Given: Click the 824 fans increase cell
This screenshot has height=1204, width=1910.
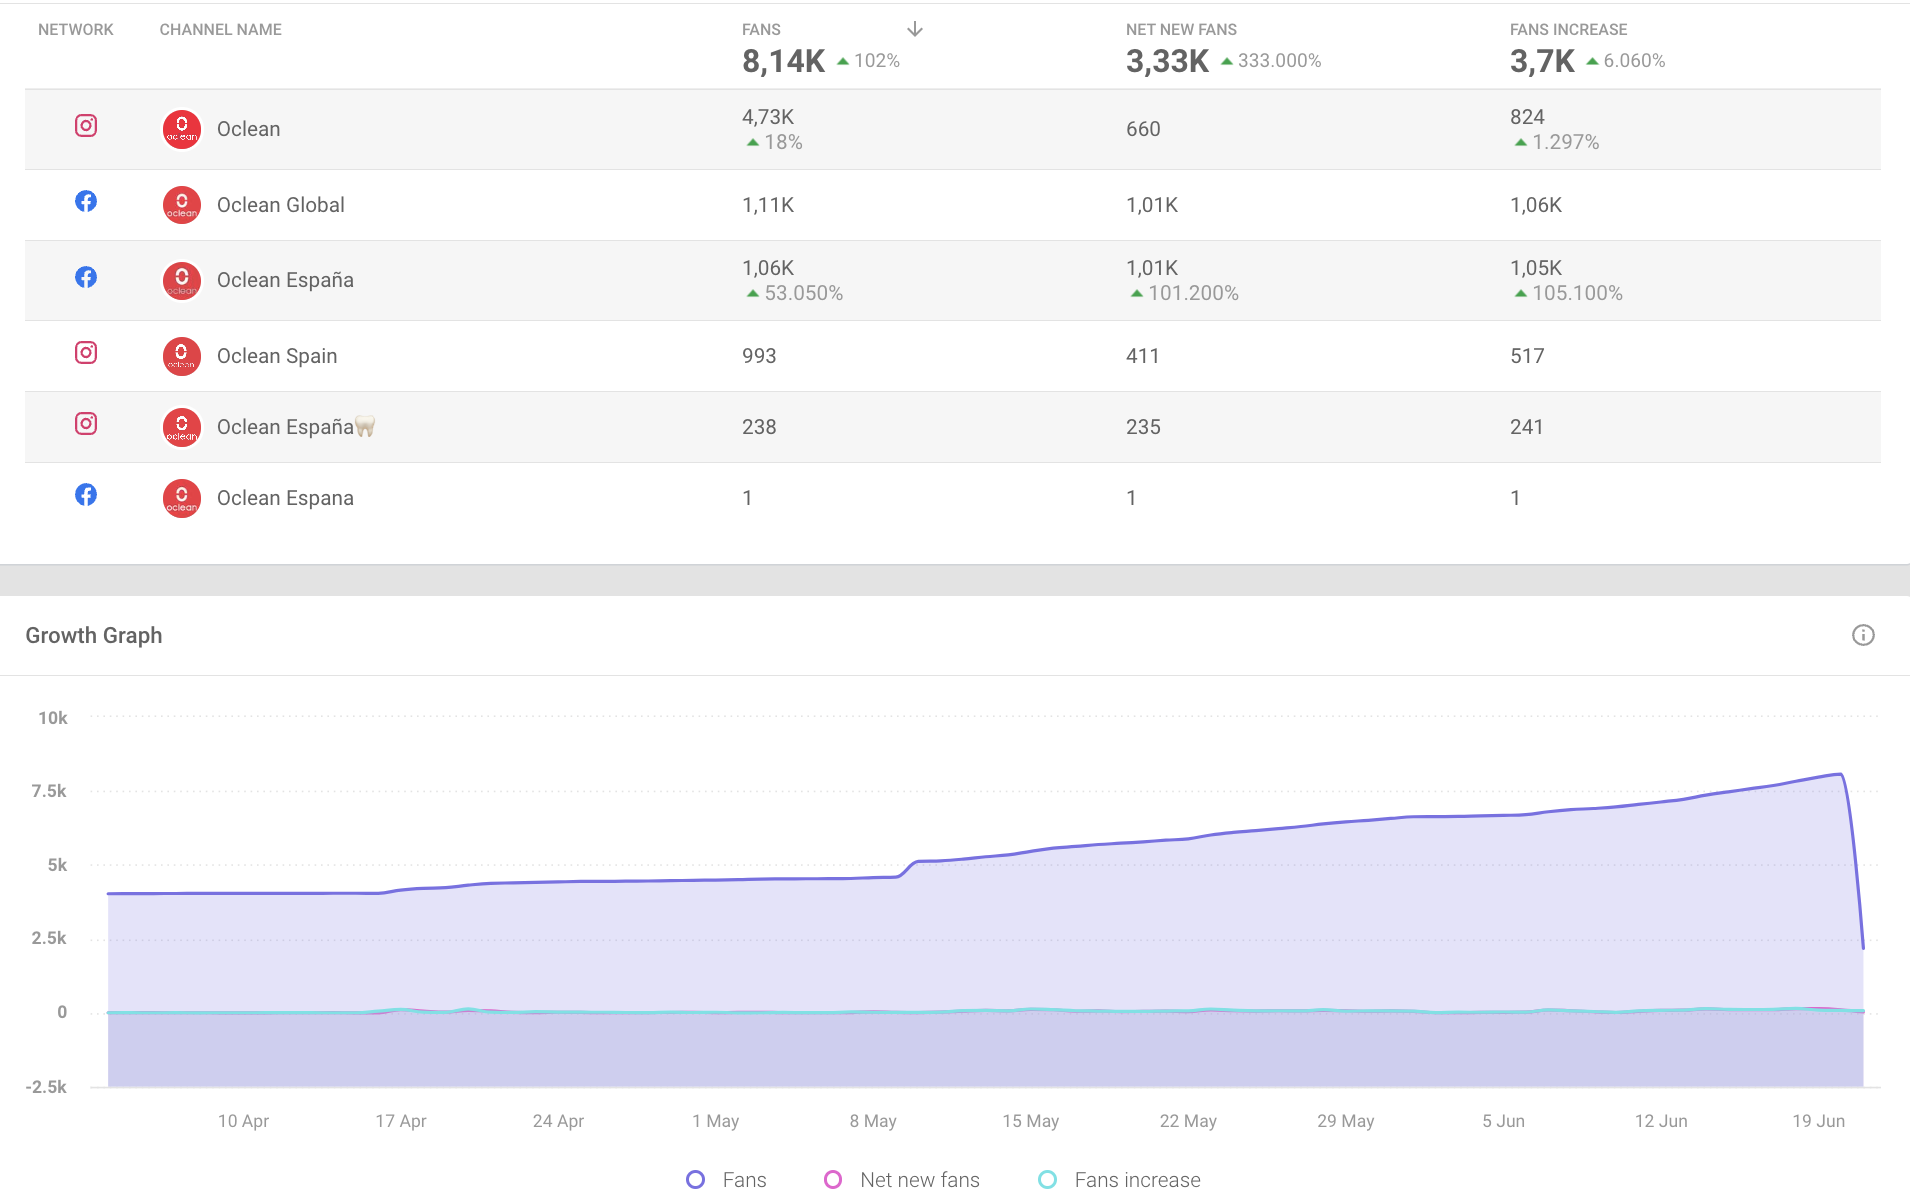Looking at the screenshot, I should tap(1527, 117).
